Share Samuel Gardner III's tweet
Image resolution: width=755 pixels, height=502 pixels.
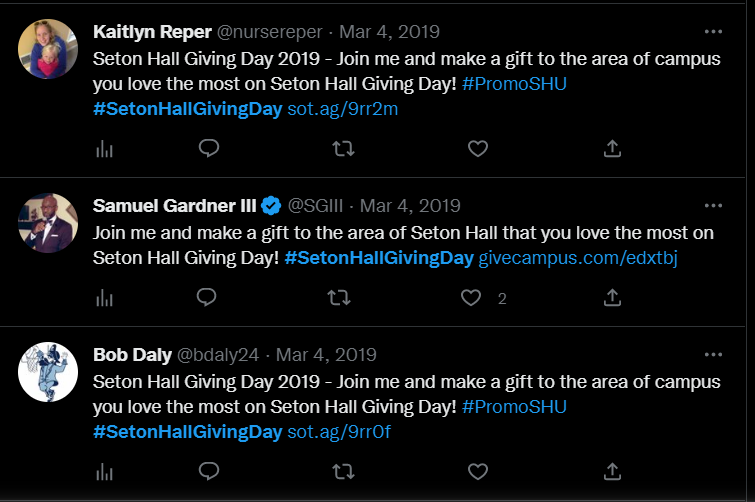613,297
